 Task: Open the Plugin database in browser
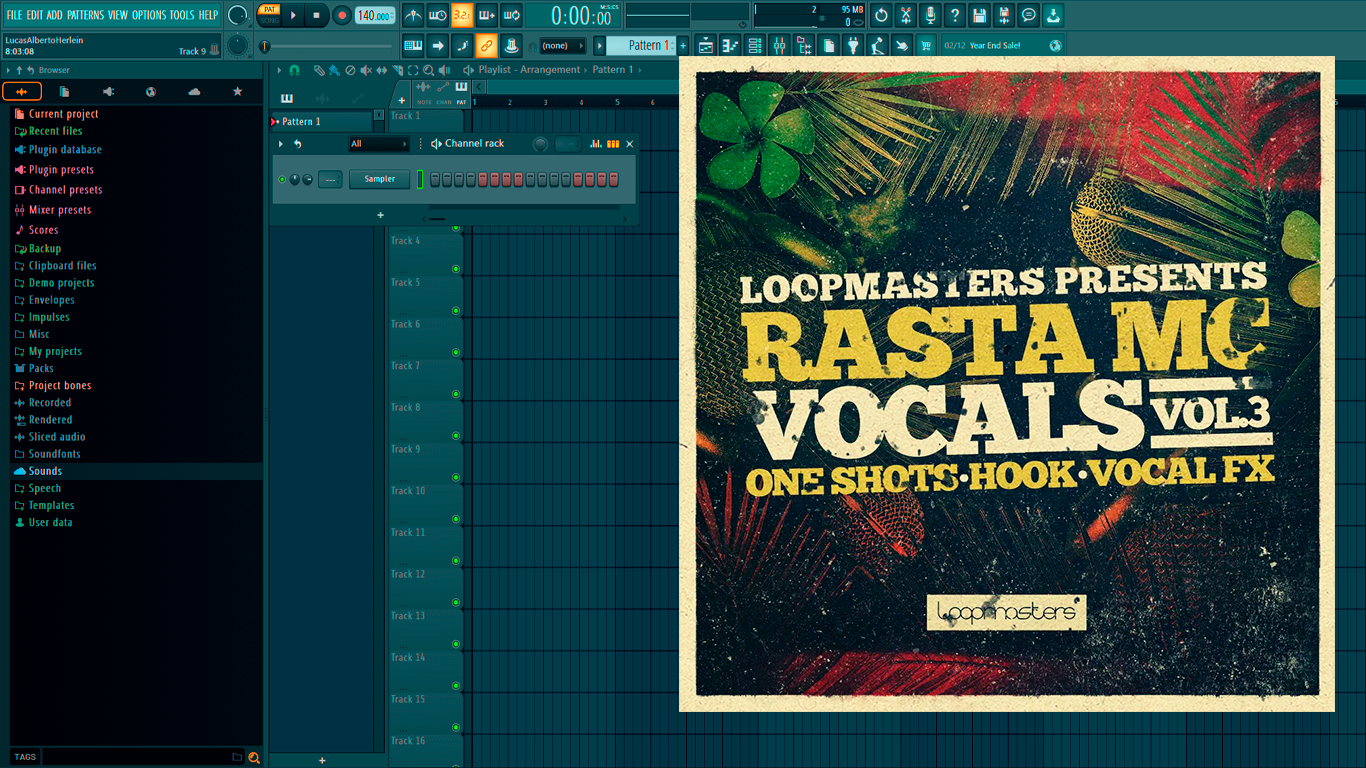[65, 150]
